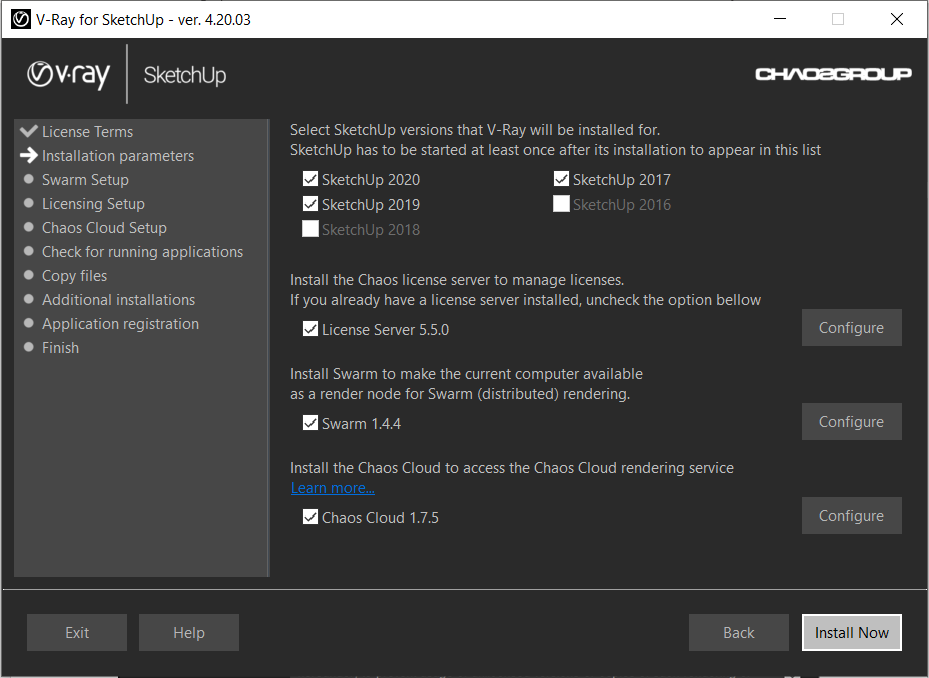Click Check for running applications step
Viewport: 929px width, 678px height.
(x=142, y=251)
